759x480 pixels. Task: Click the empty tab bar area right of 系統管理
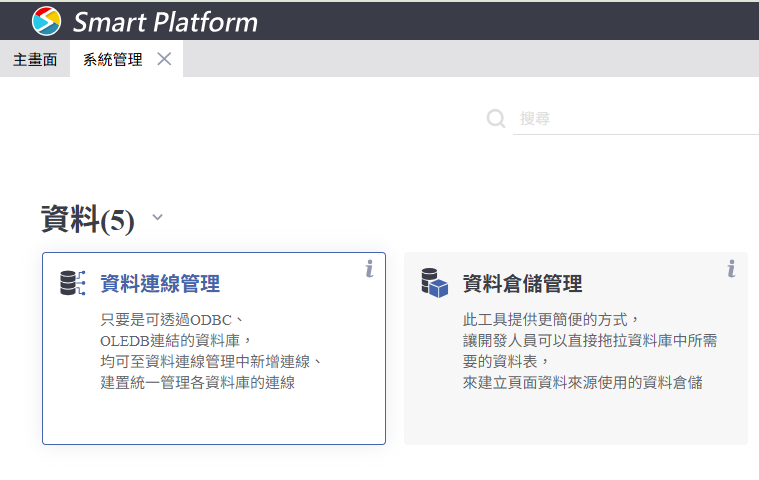click(x=470, y=59)
